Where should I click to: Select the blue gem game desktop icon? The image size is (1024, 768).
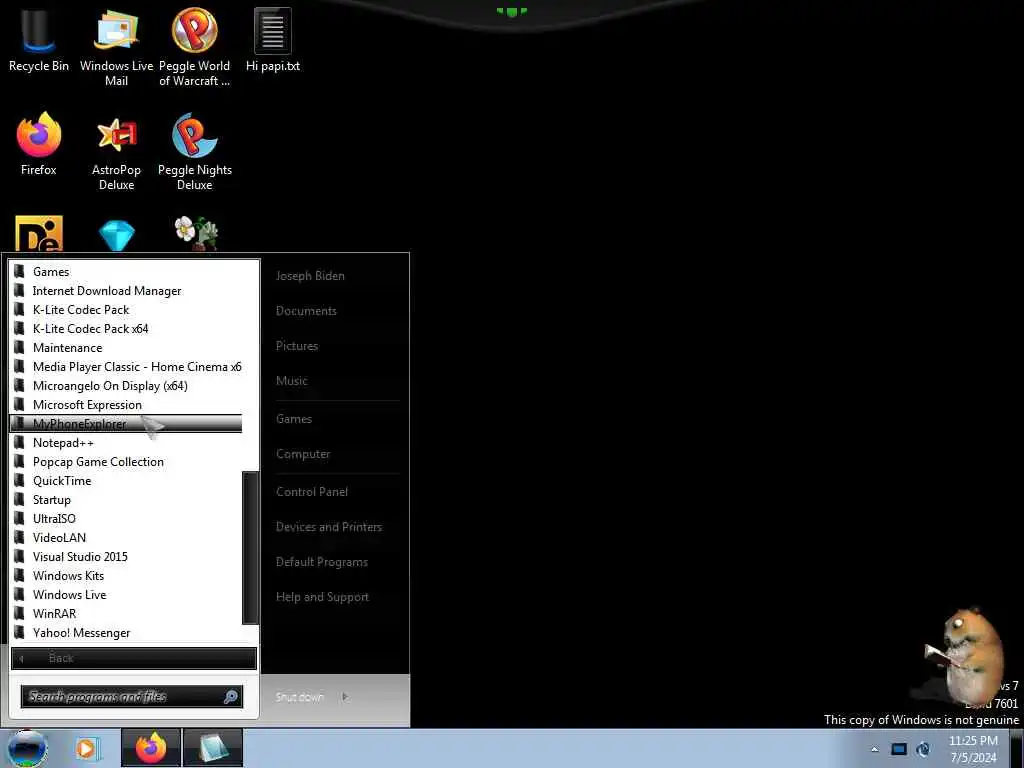tap(116, 235)
